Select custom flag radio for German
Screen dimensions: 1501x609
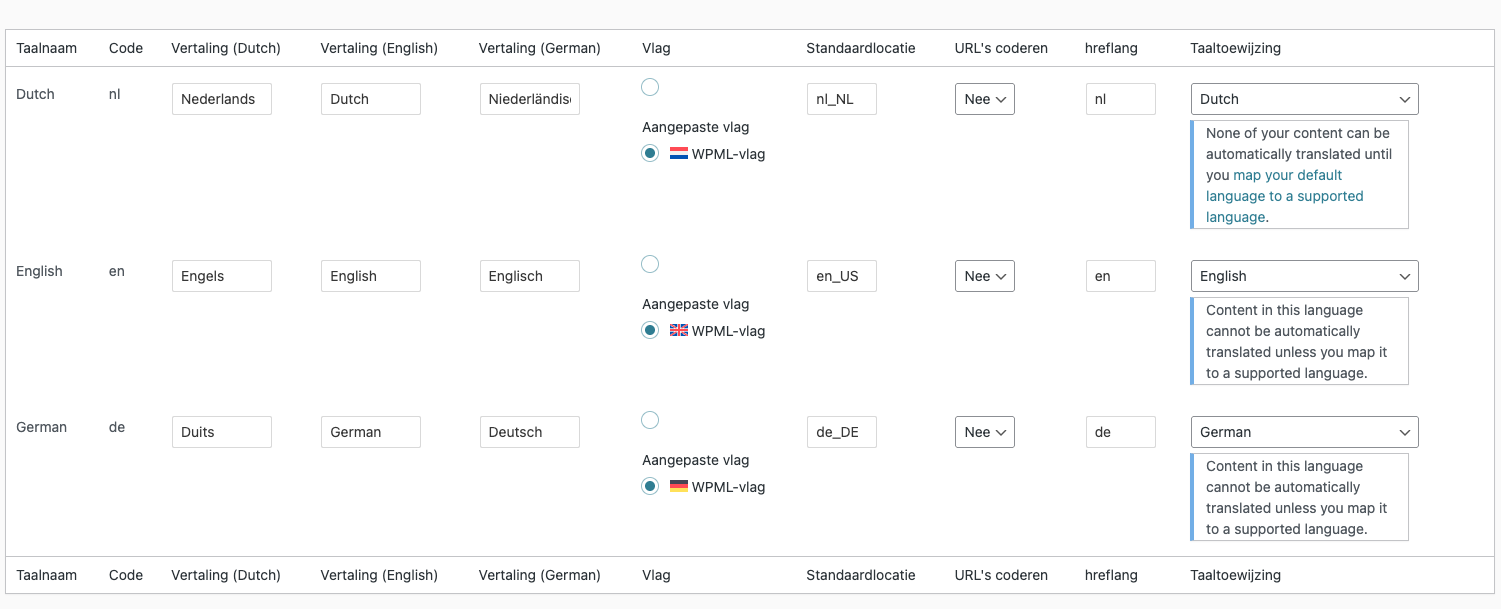tap(650, 420)
